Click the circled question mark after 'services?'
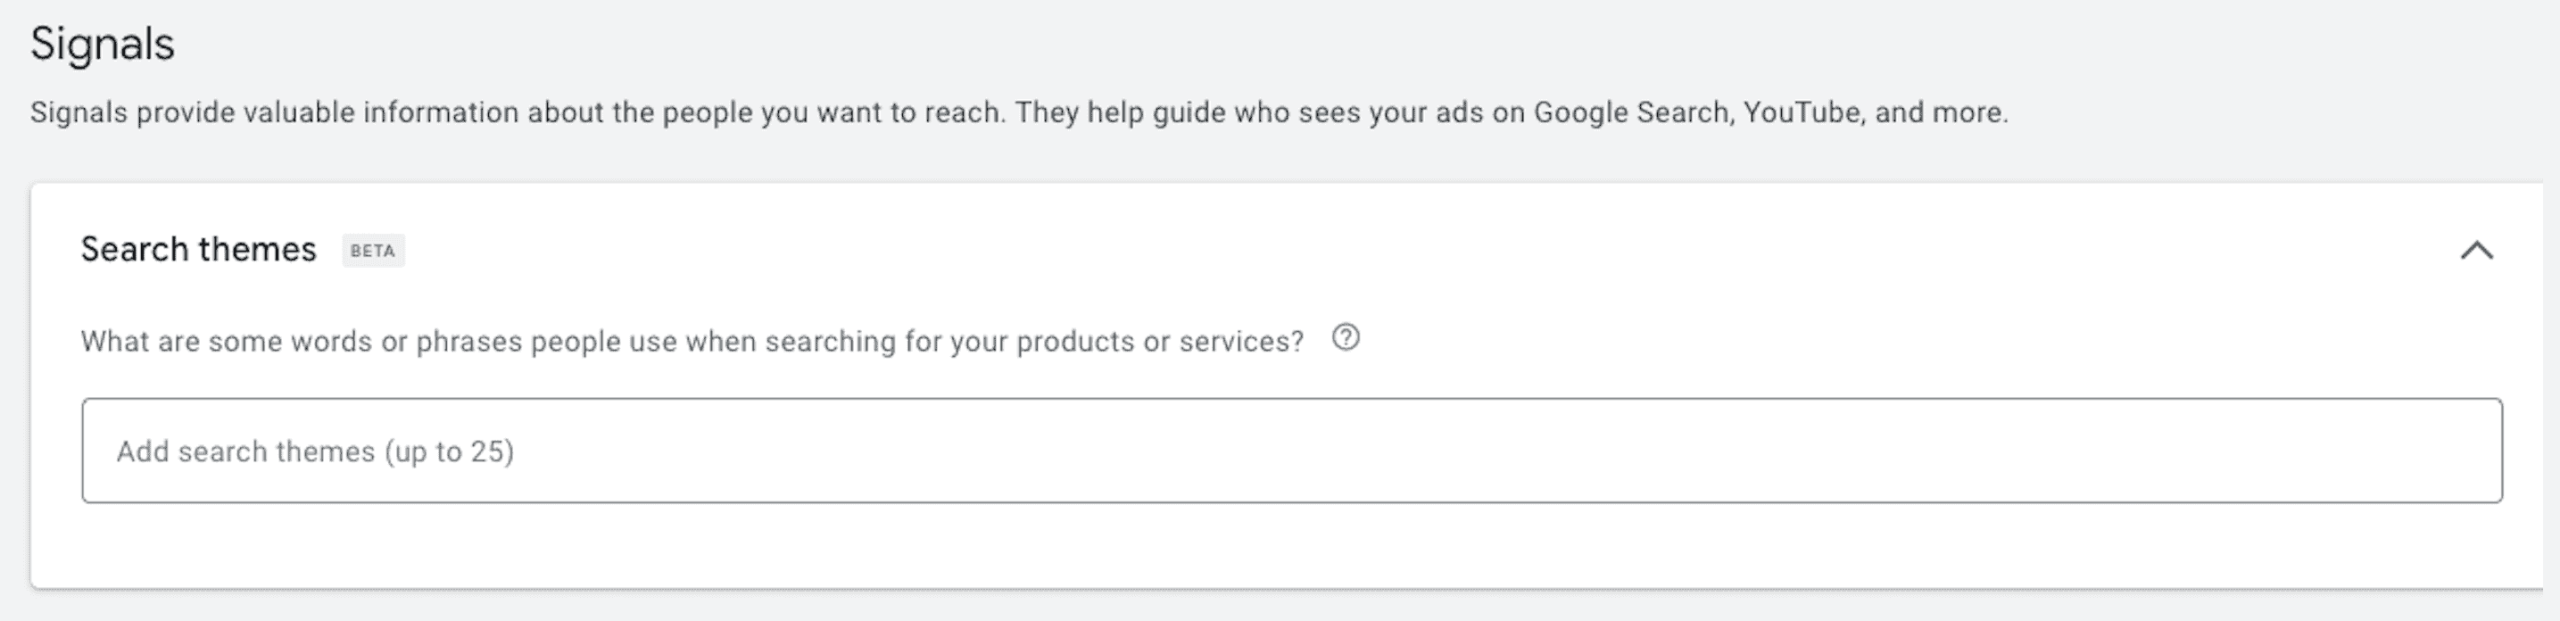Screen dimensions: 2560x621 pos(1346,338)
